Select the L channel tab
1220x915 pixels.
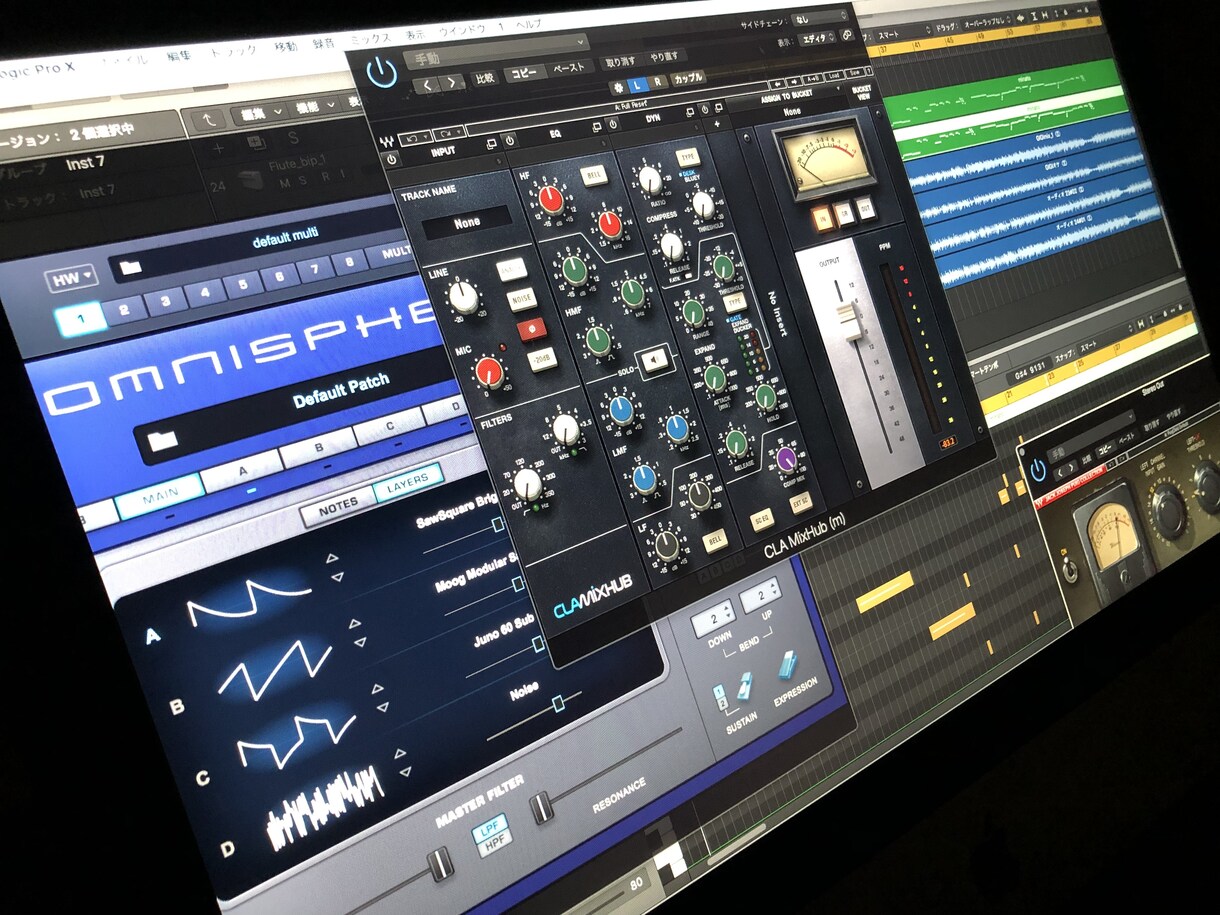pos(637,86)
